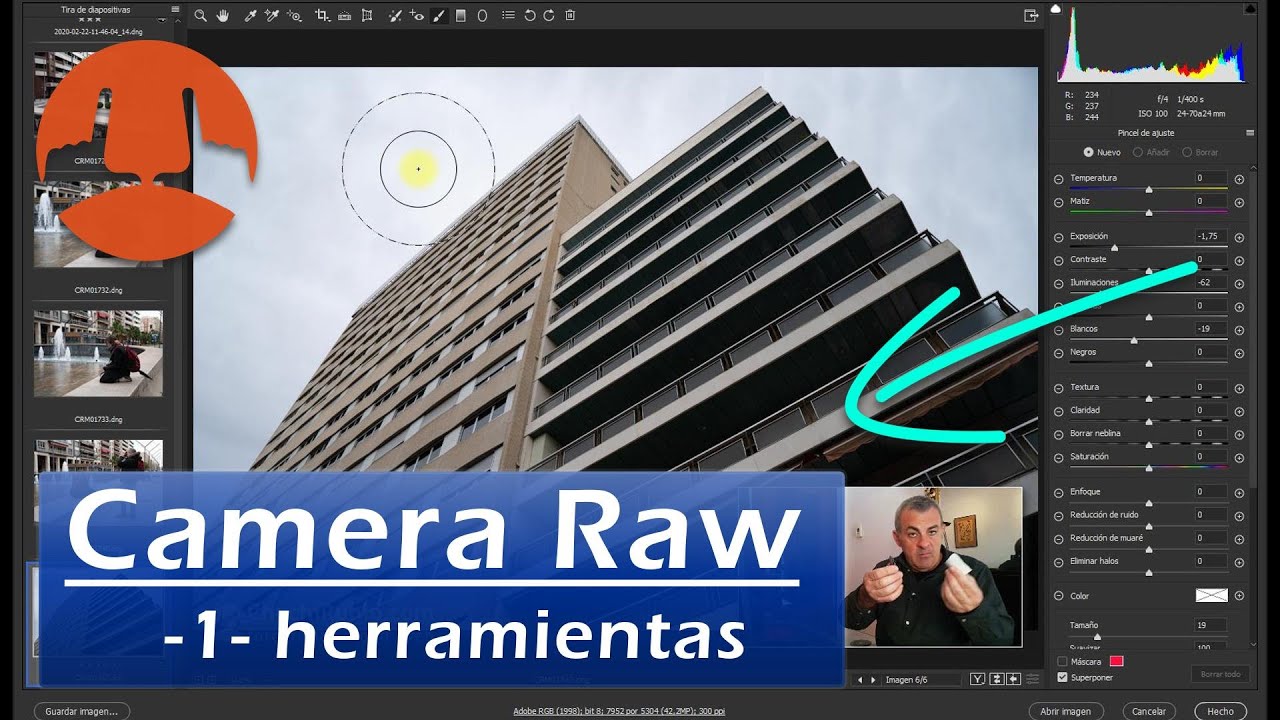Open Pincel de ajuste panel menu
This screenshot has width=1280, height=720.
(1249, 132)
